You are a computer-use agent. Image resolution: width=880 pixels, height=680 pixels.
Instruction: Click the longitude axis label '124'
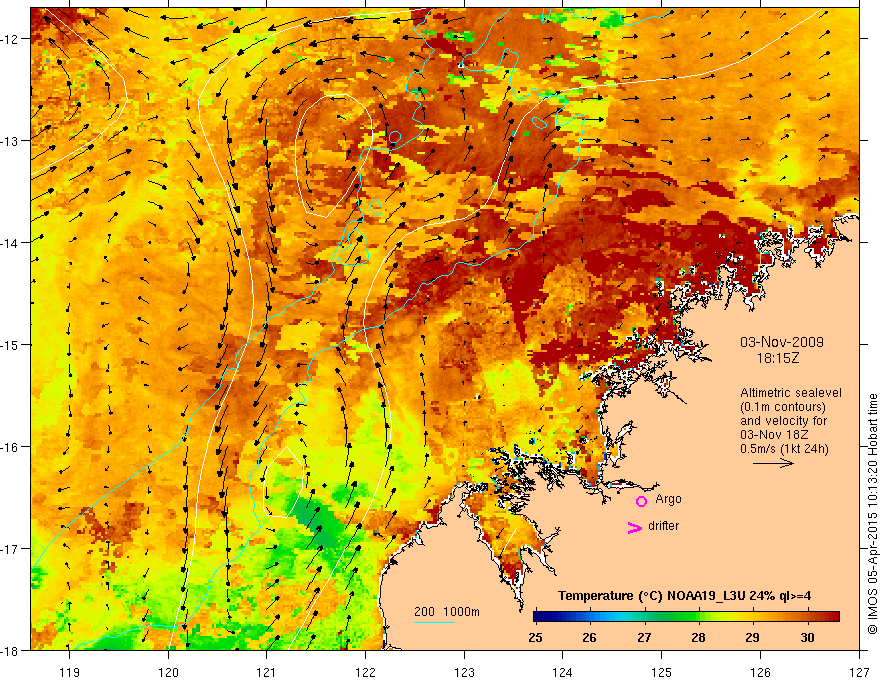point(562,672)
